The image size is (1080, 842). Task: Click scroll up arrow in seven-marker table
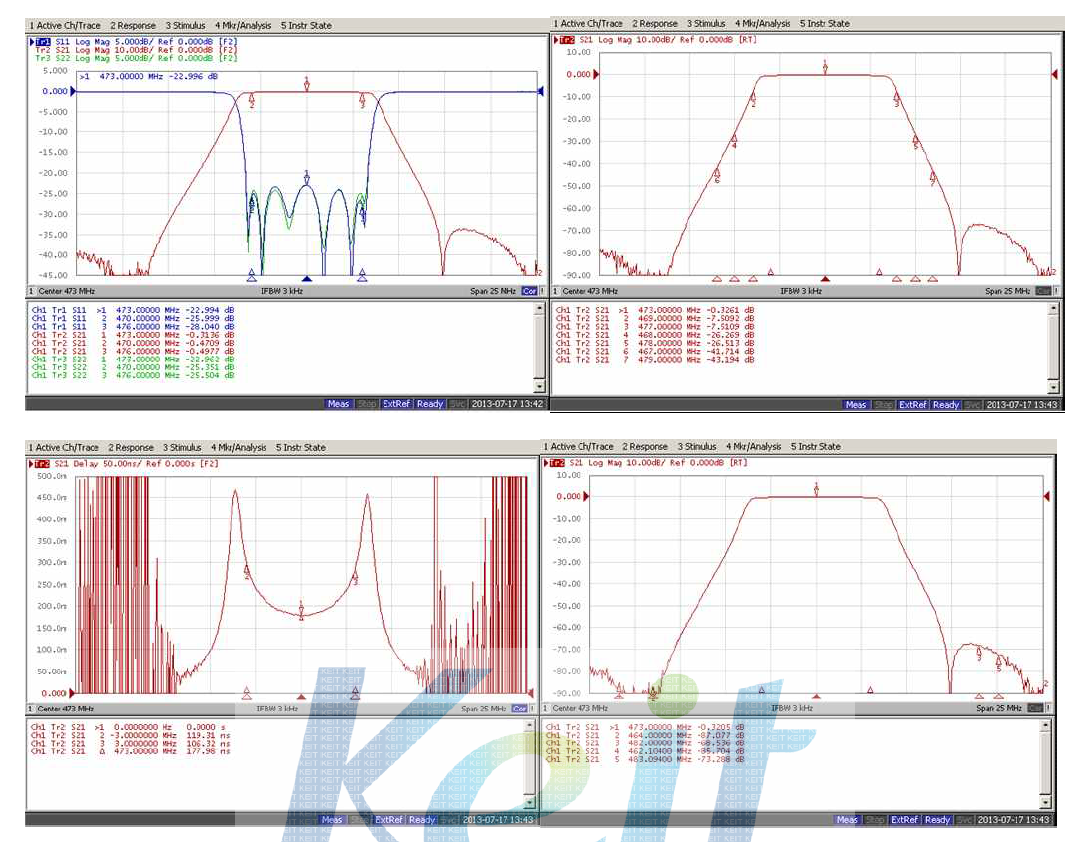[1052, 309]
